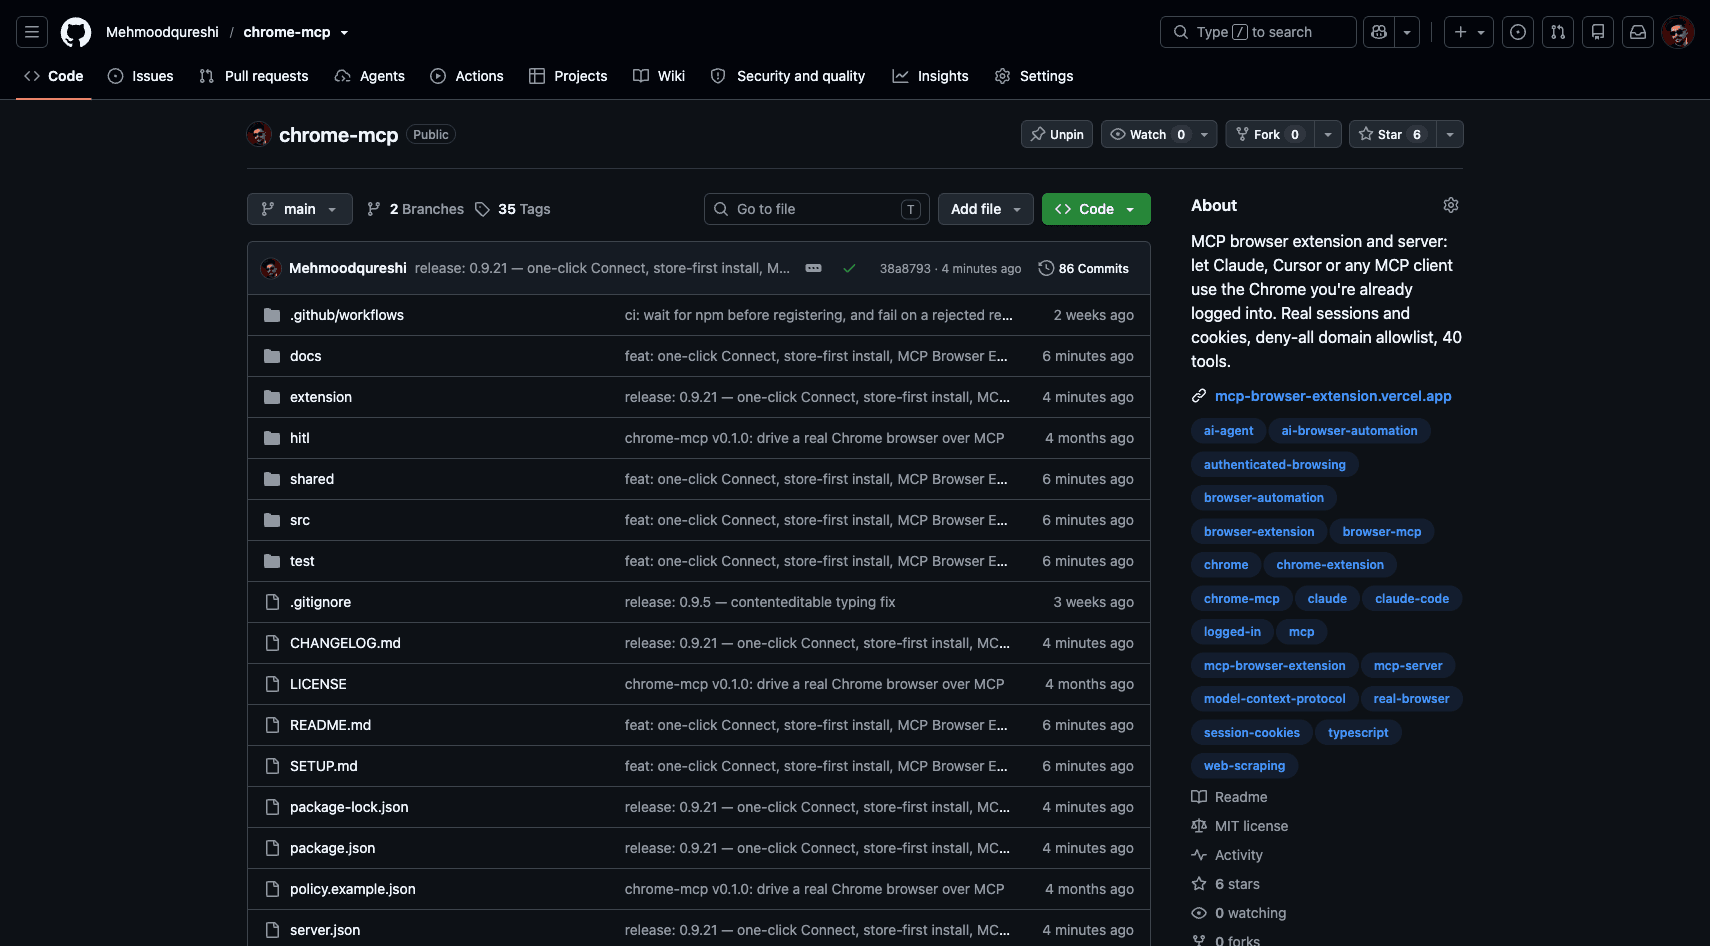The image size is (1710, 946).
Task: Open the Fork options dropdown arrow
Action: pyautogui.click(x=1327, y=134)
